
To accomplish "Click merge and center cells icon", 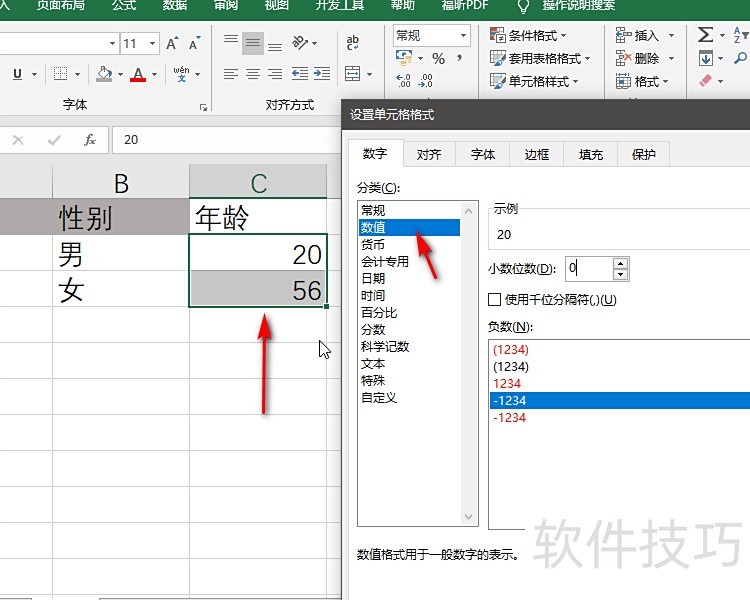I will click(x=353, y=74).
